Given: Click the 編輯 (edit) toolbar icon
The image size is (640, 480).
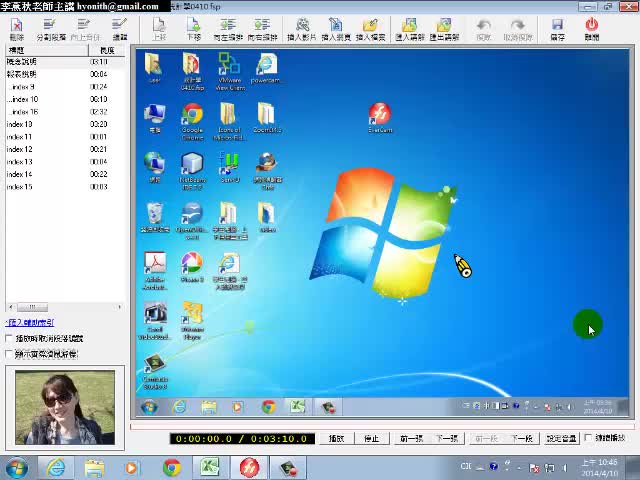Looking at the screenshot, I should tap(120, 29).
